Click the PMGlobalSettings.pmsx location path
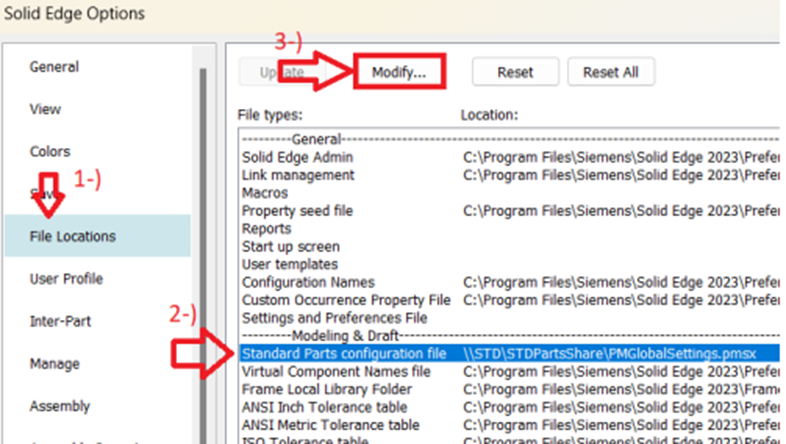Screen dimensions: 786x444 pyautogui.click(x=610, y=354)
